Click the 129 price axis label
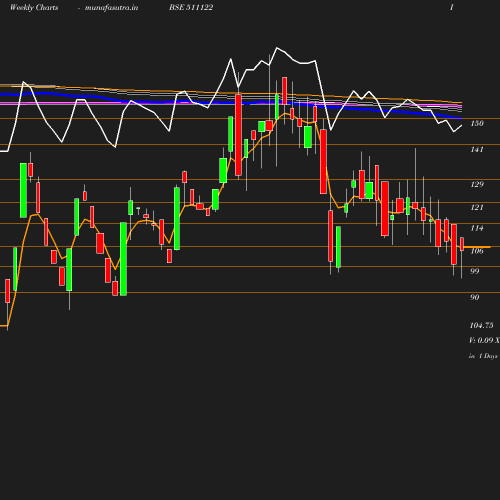This screenshot has width=500, height=500. click(x=477, y=184)
